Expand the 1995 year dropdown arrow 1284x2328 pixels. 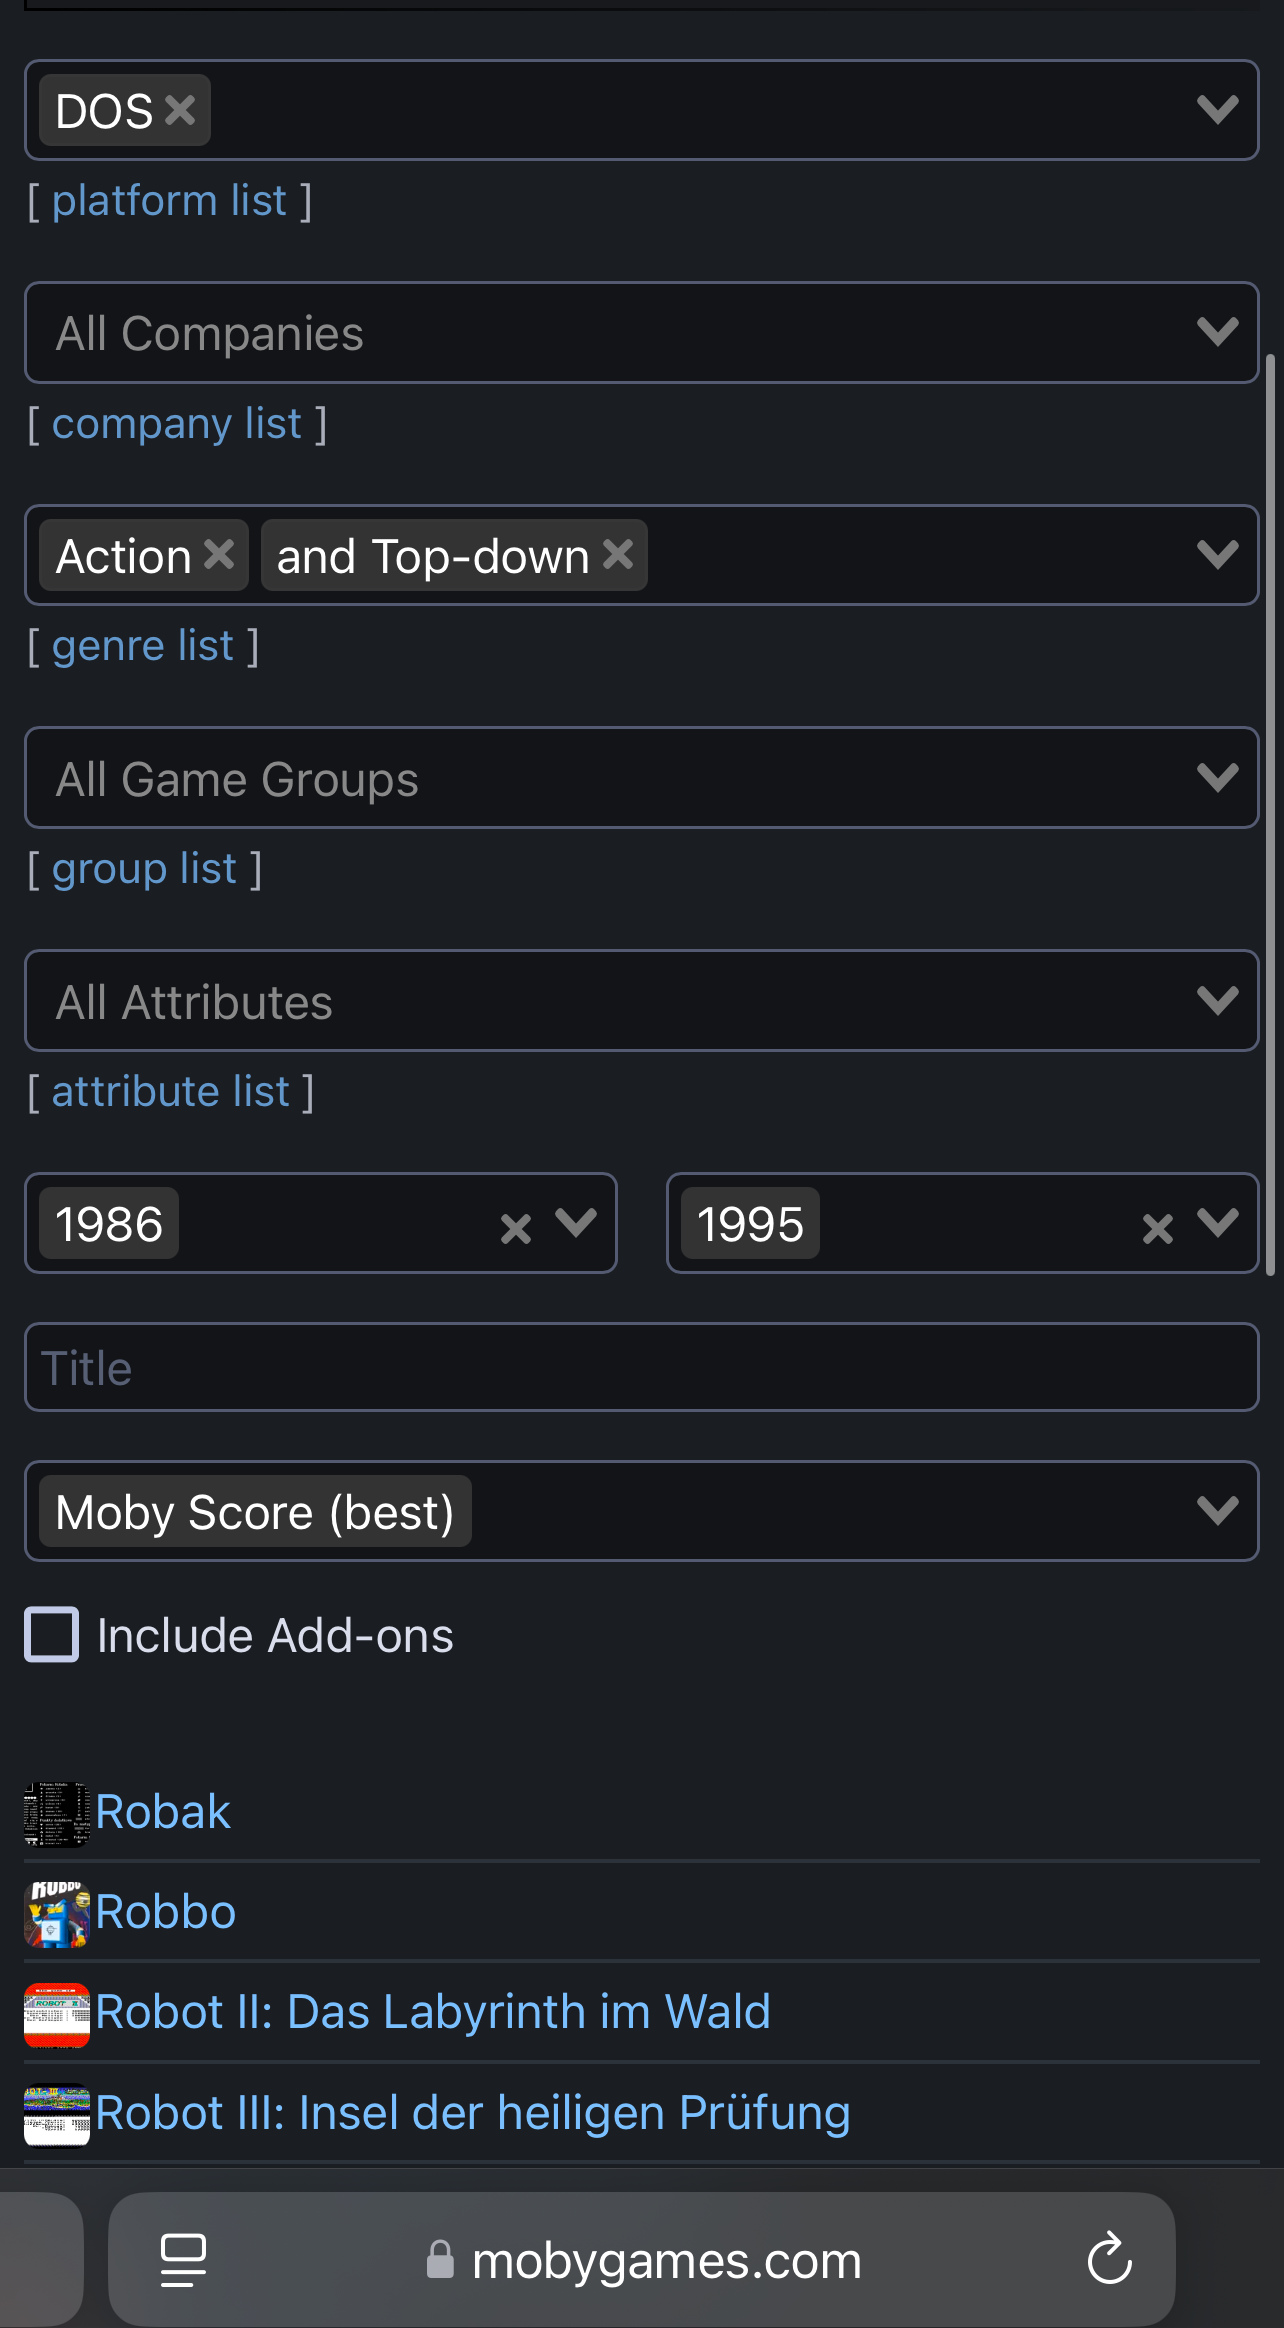(x=1218, y=1222)
